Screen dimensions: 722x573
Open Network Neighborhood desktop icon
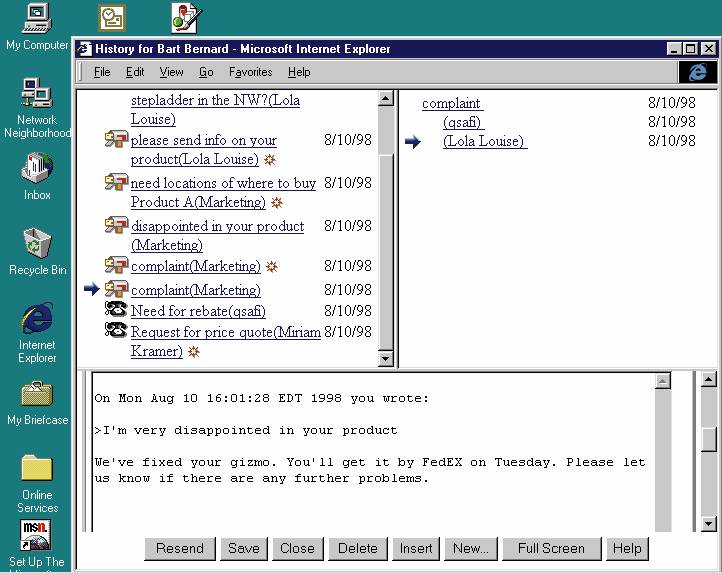point(37,95)
